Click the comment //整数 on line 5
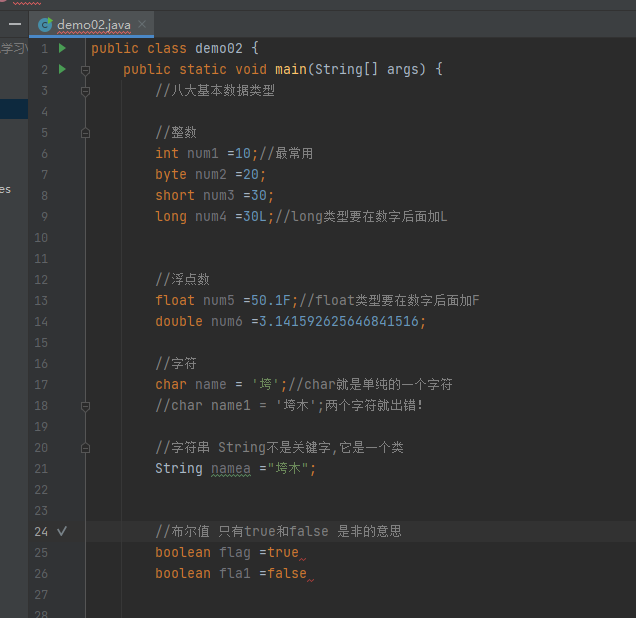 pos(176,133)
